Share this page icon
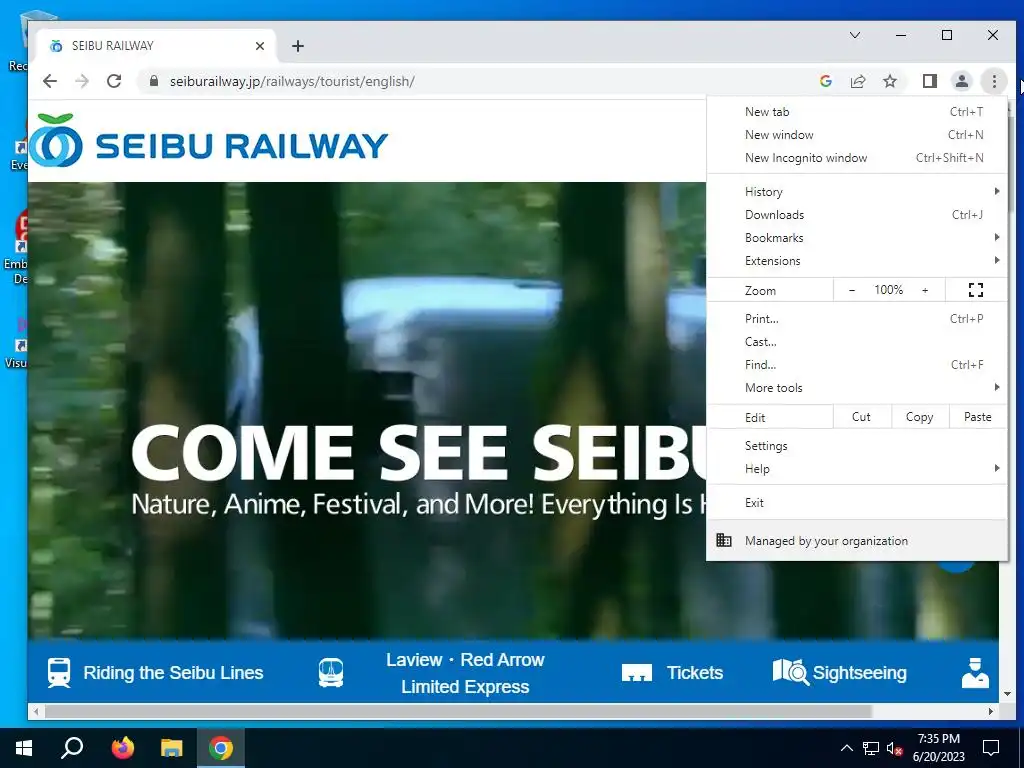 pos(857,81)
